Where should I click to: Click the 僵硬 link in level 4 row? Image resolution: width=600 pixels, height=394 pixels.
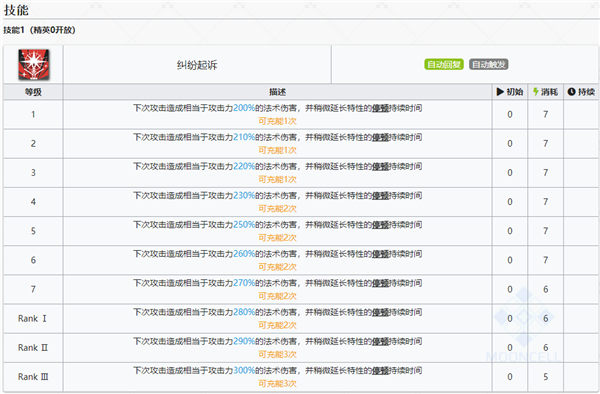coord(380,196)
